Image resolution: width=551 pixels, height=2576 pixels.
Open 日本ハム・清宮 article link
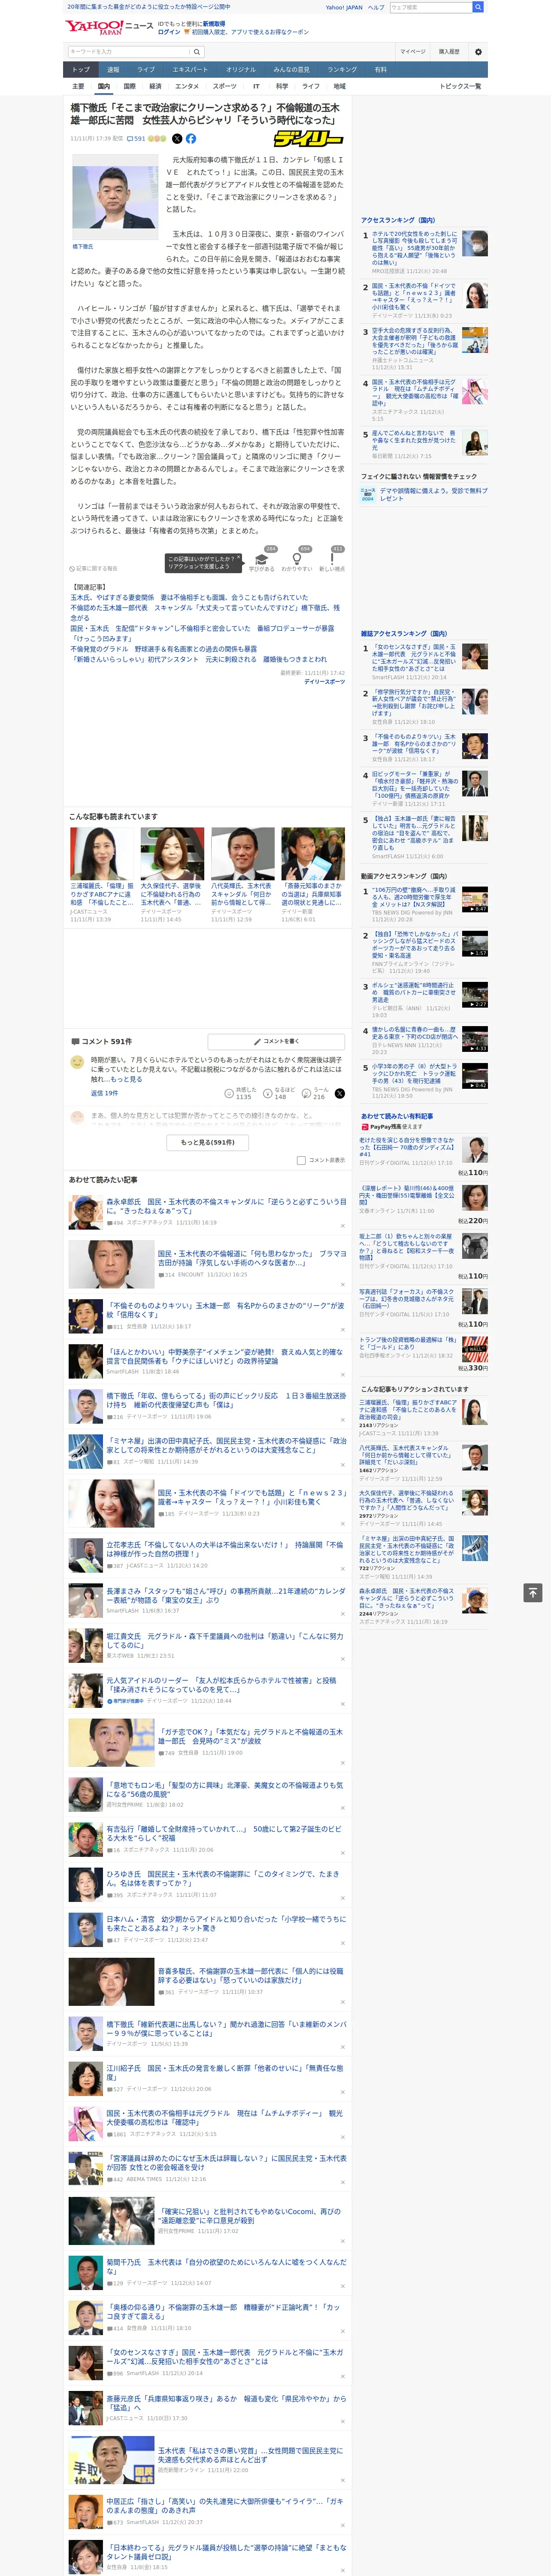[x=226, y=1923]
